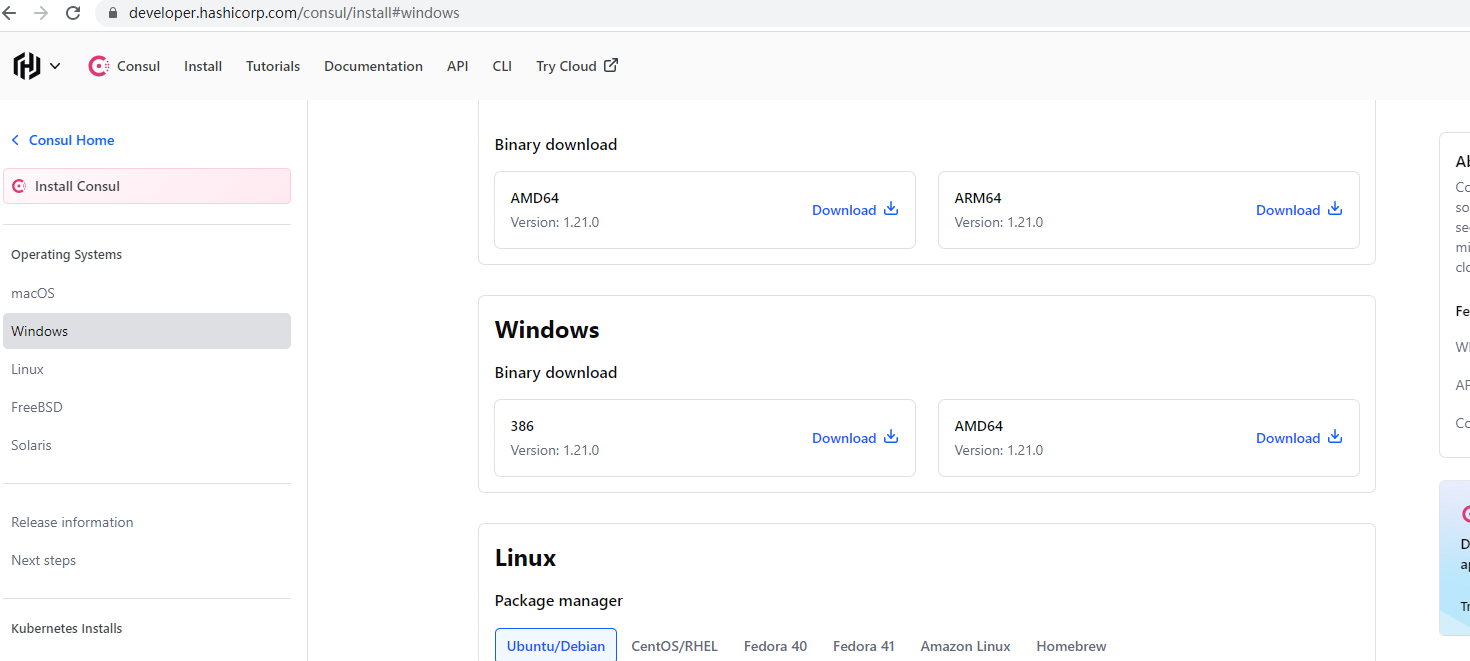1470x661 pixels.
Task: Switch to the Homebrew tab
Action: [x=1071, y=646]
